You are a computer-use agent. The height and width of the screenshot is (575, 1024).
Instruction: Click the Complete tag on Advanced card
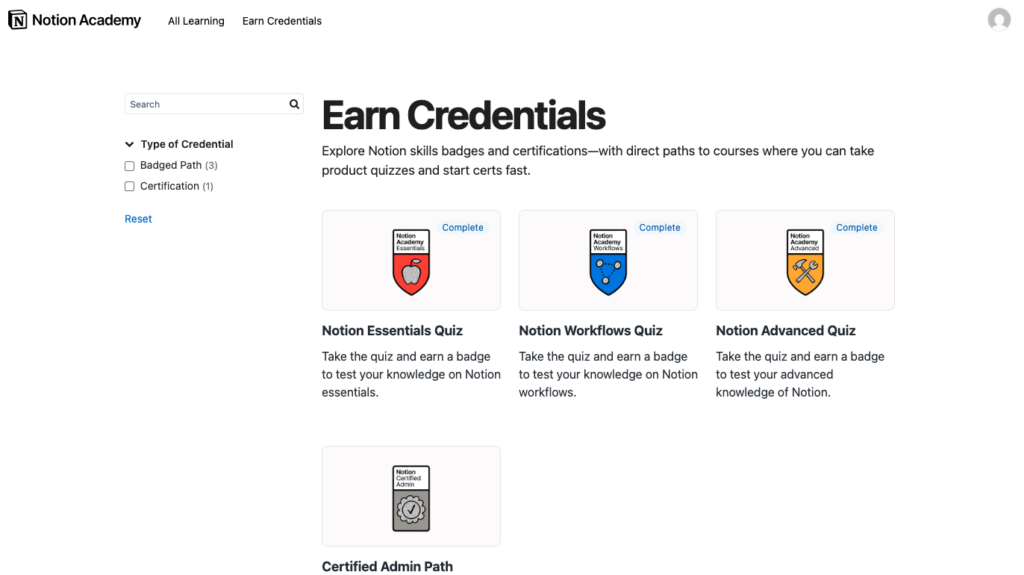(x=857, y=228)
